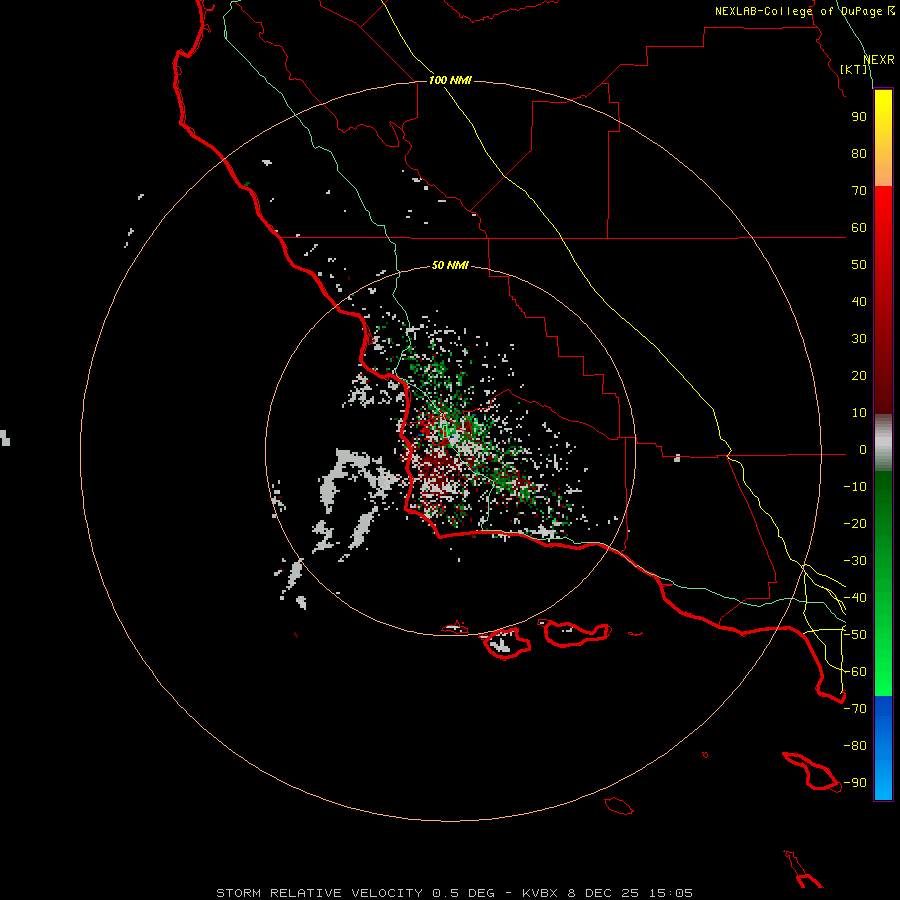
Task: Click the gray near-zero segment of color bar
Action: click(883, 443)
